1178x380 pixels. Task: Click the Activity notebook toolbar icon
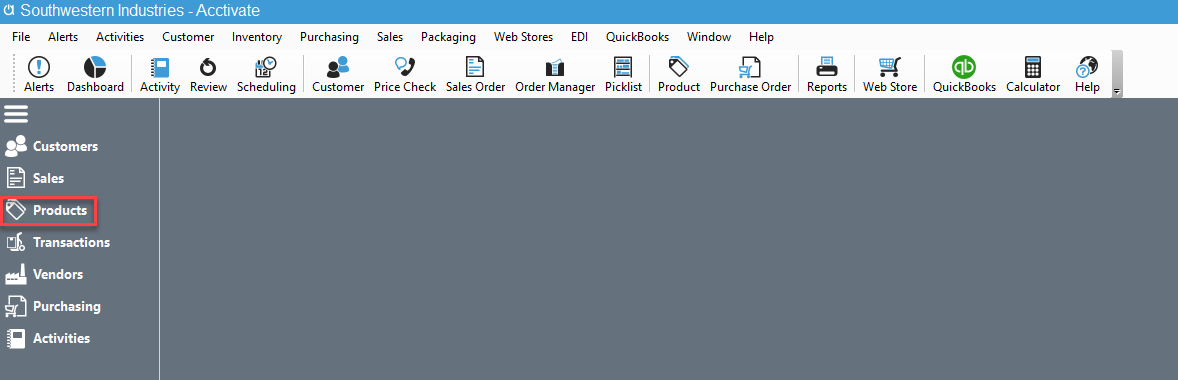[160, 75]
